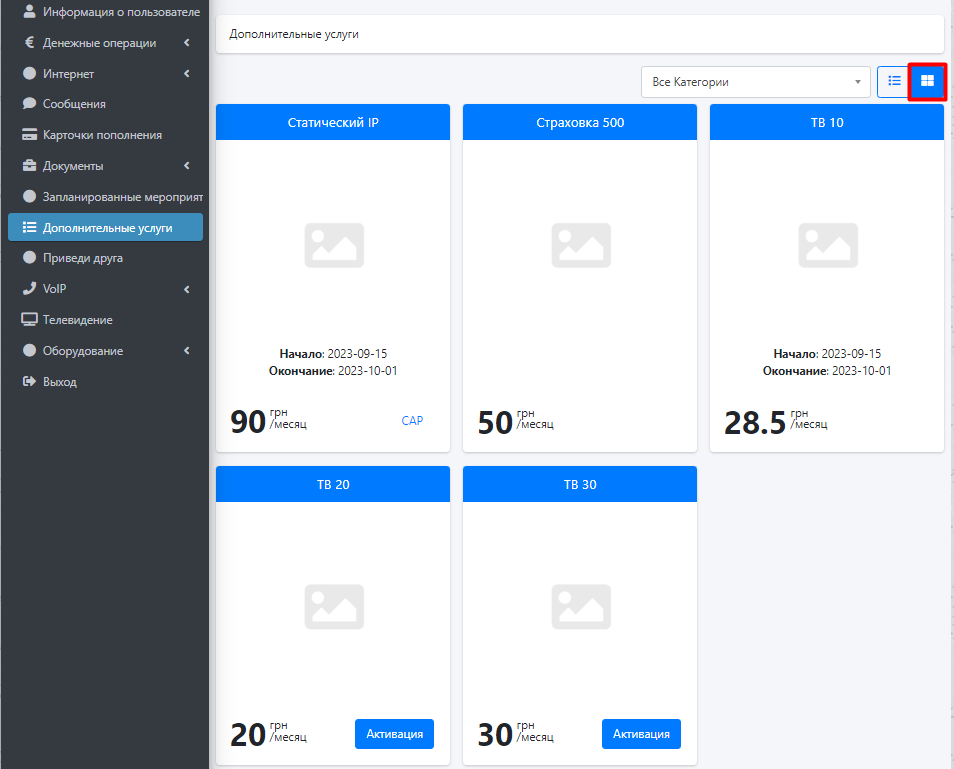Click the VoIP phone icon

coord(29,289)
